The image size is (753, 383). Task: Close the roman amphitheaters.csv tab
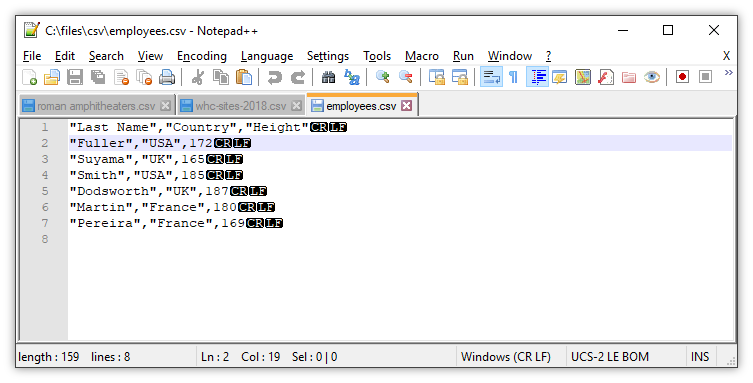coord(166,106)
